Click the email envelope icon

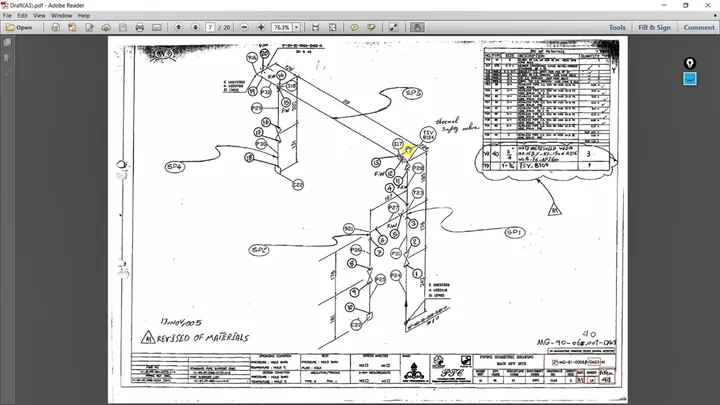click(157, 28)
